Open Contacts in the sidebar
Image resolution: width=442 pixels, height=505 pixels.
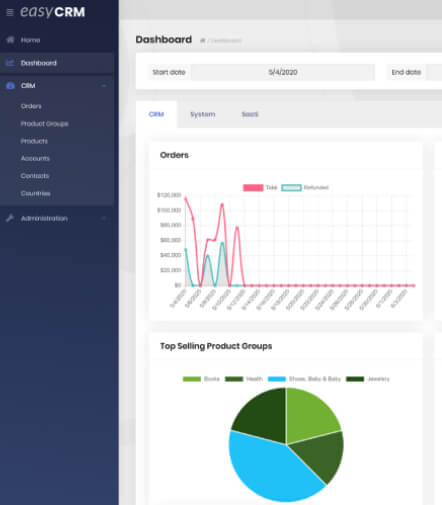coord(35,176)
